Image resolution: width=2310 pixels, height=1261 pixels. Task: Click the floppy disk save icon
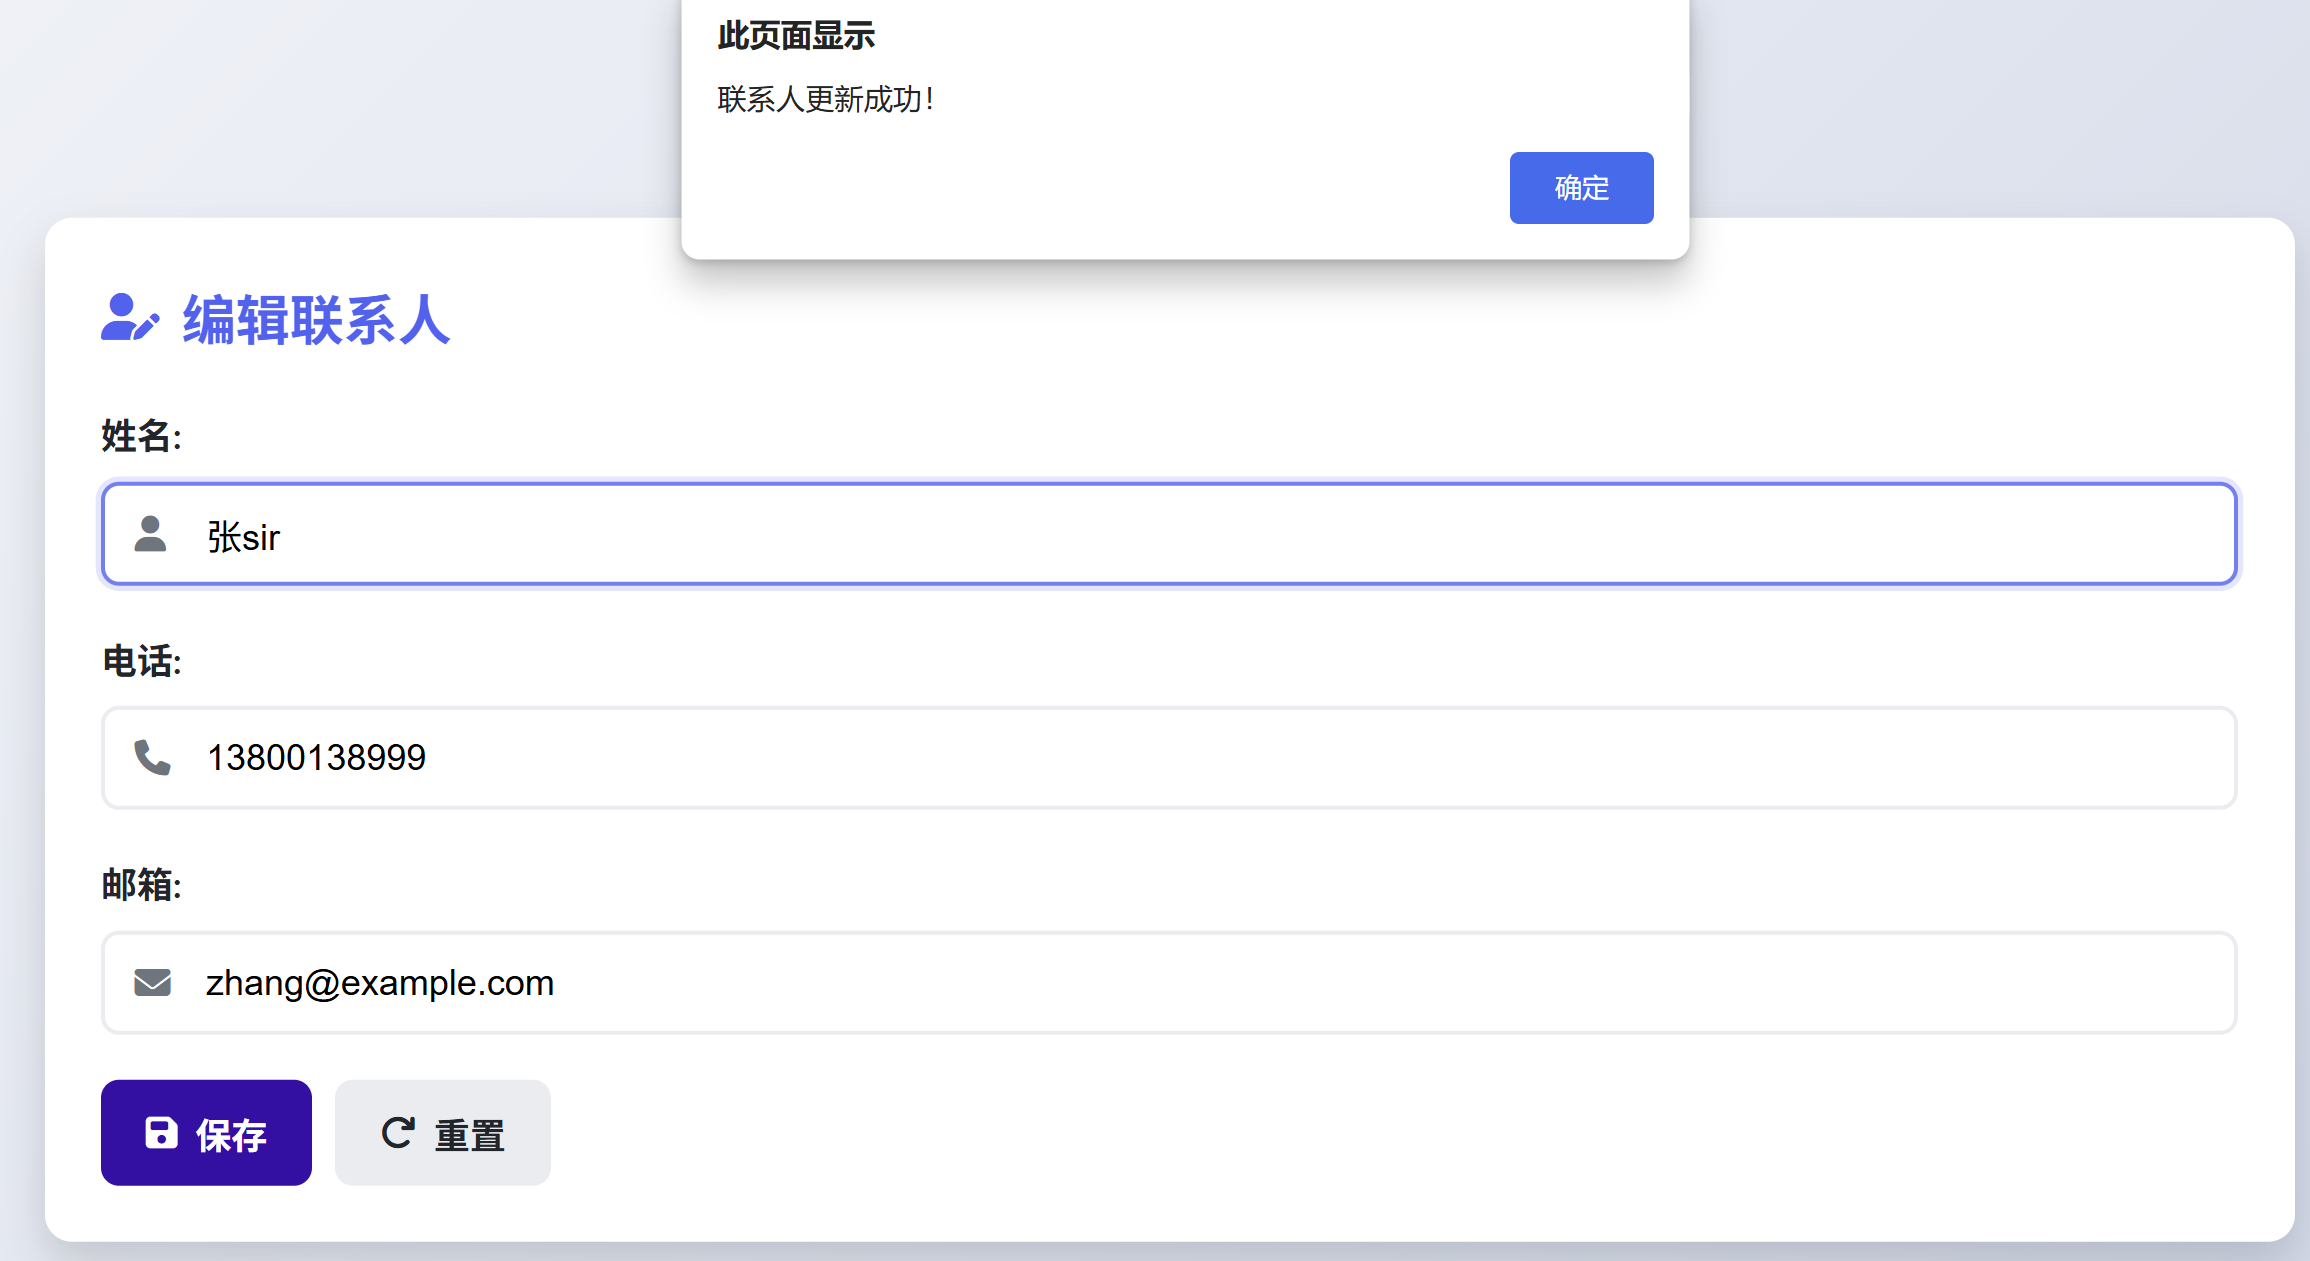(x=161, y=1133)
